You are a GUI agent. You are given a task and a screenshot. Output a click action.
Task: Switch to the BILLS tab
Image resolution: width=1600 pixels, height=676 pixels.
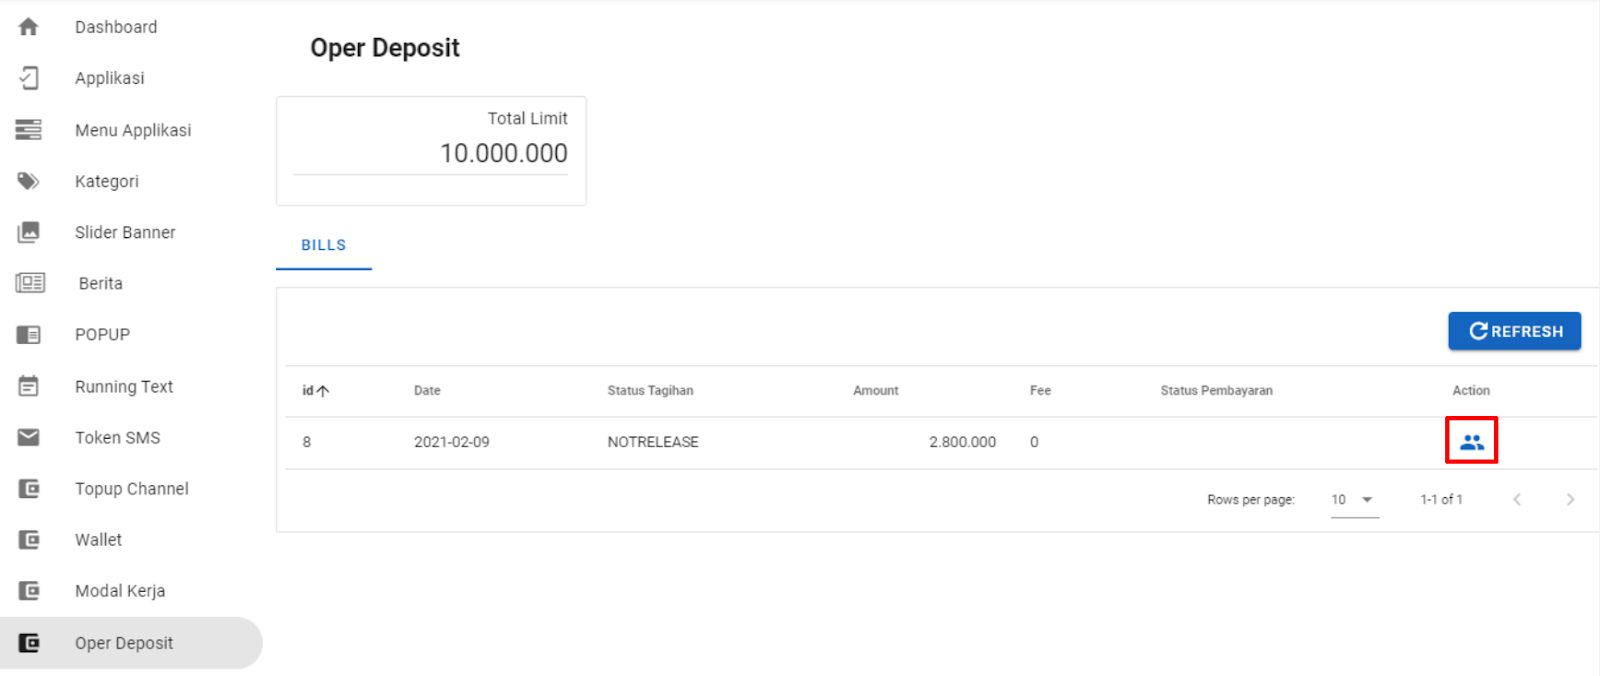click(x=323, y=245)
